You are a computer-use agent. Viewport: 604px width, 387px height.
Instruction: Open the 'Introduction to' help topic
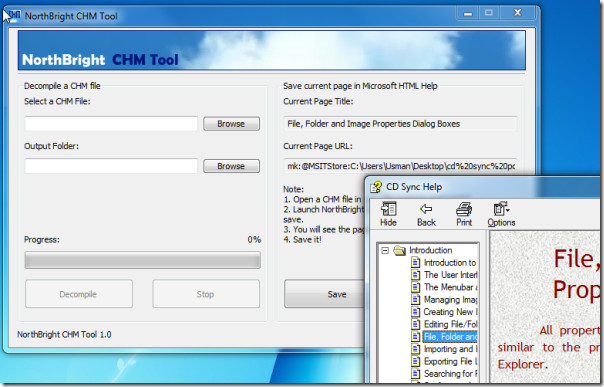tap(450, 263)
